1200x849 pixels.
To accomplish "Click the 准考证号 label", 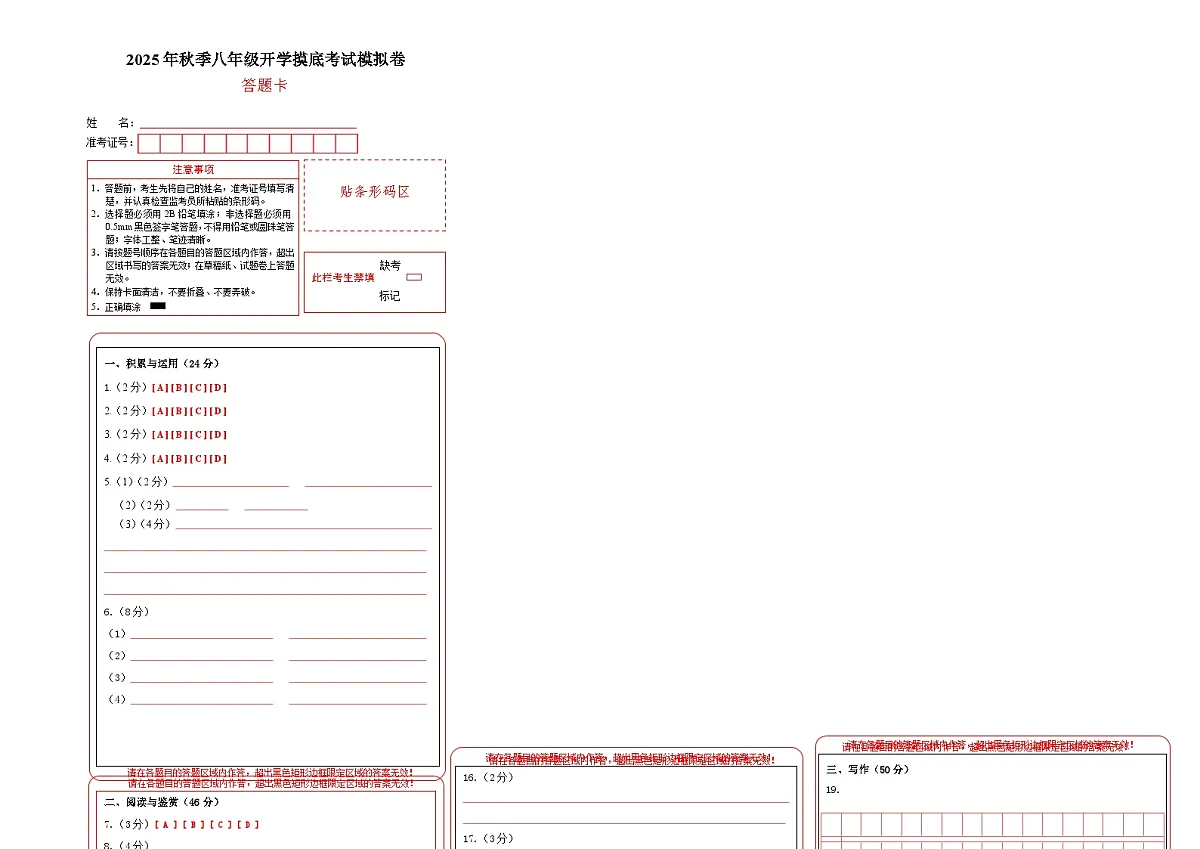I will click(110, 143).
